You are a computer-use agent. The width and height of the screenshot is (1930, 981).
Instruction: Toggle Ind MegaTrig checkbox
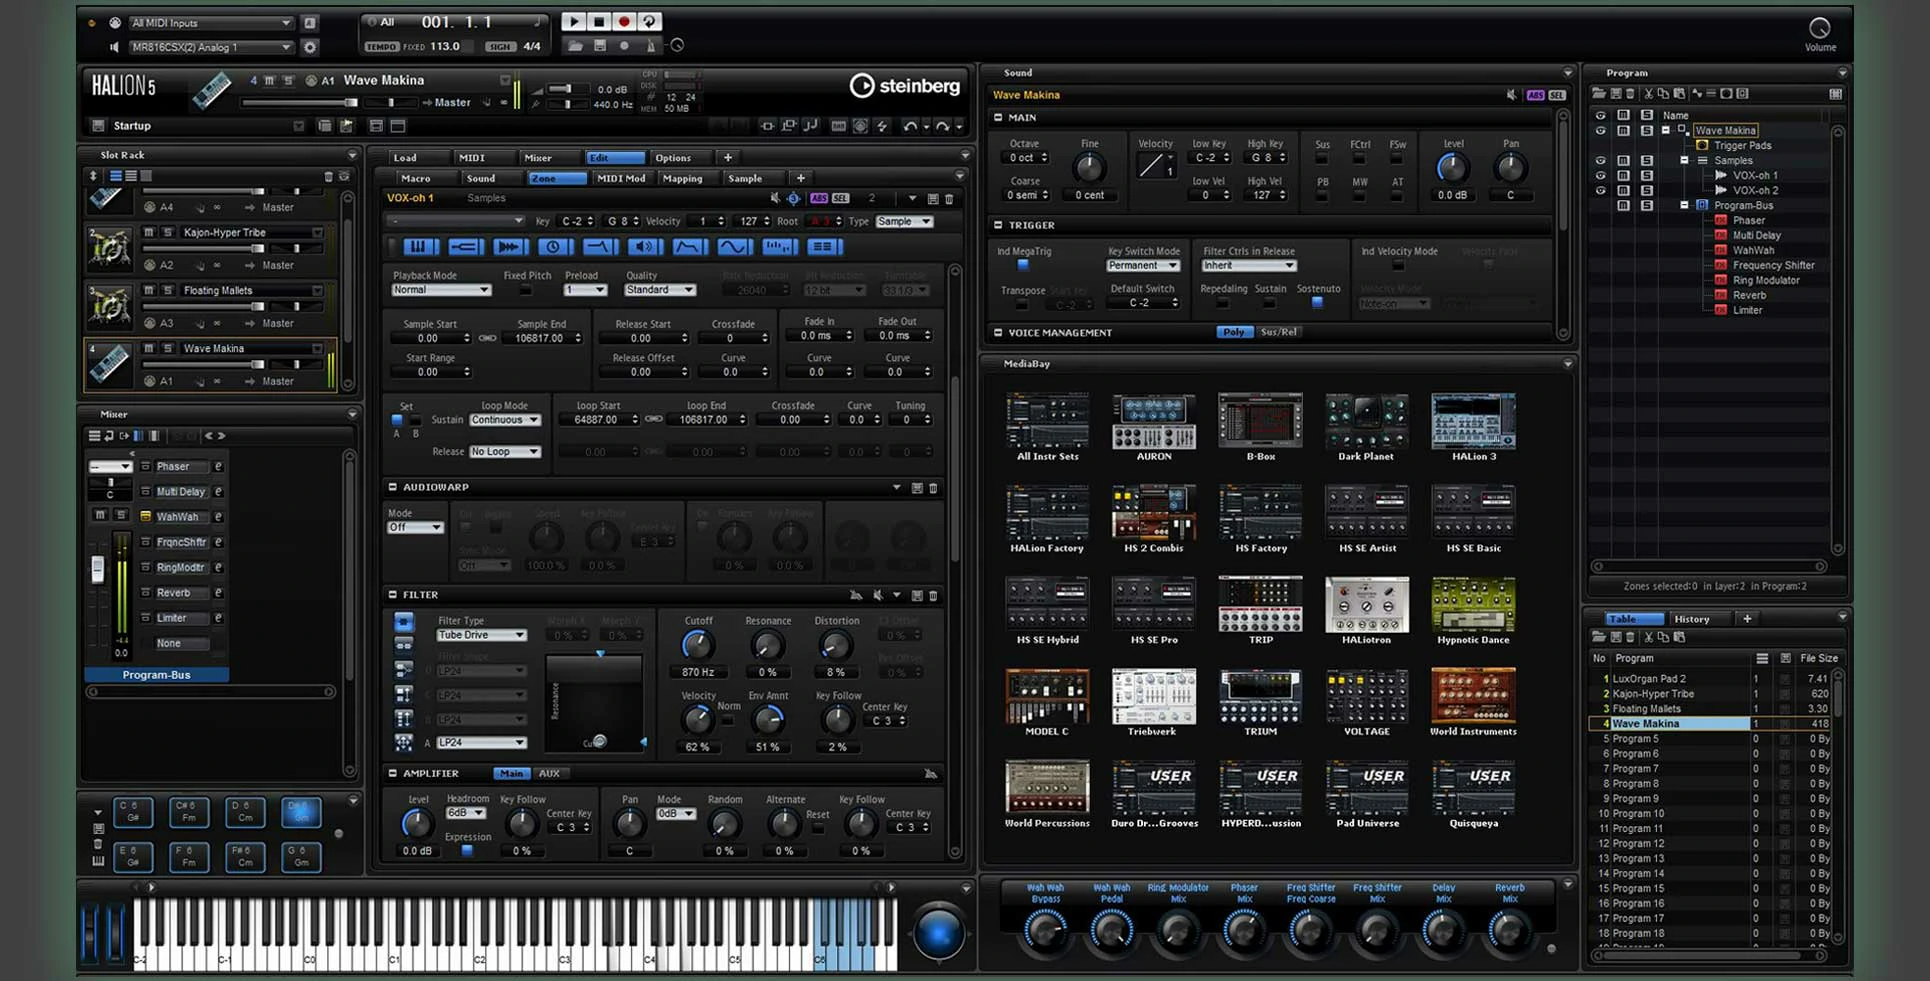click(x=1023, y=265)
